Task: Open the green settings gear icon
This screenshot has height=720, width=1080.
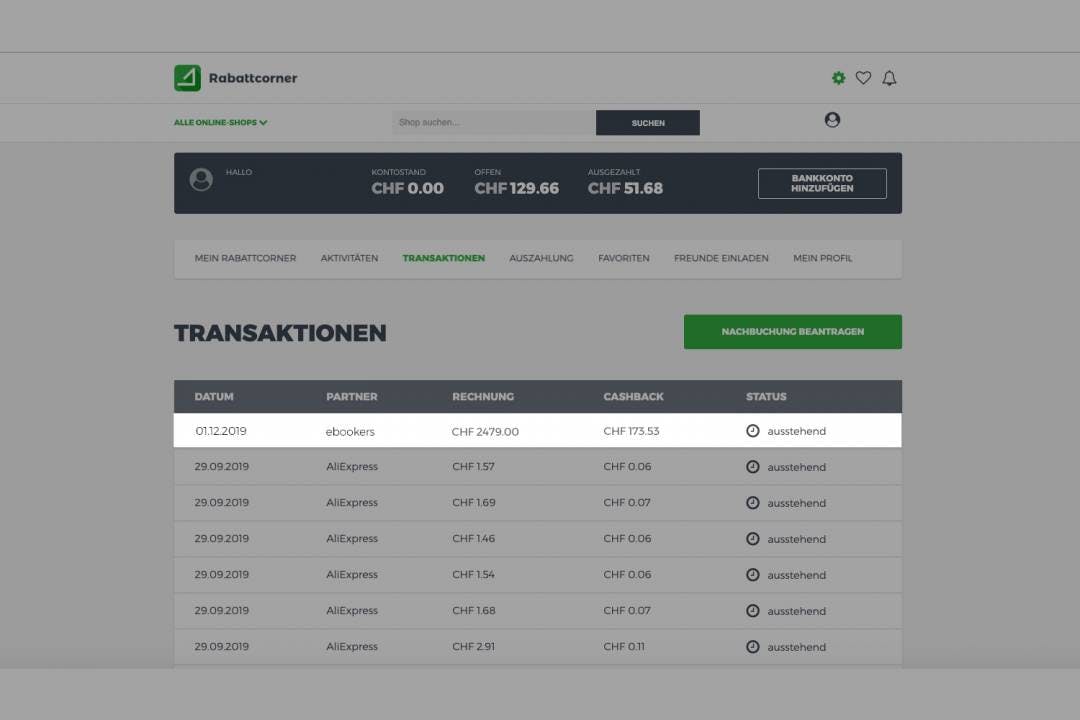Action: pyautogui.click(x=838, y=77)
